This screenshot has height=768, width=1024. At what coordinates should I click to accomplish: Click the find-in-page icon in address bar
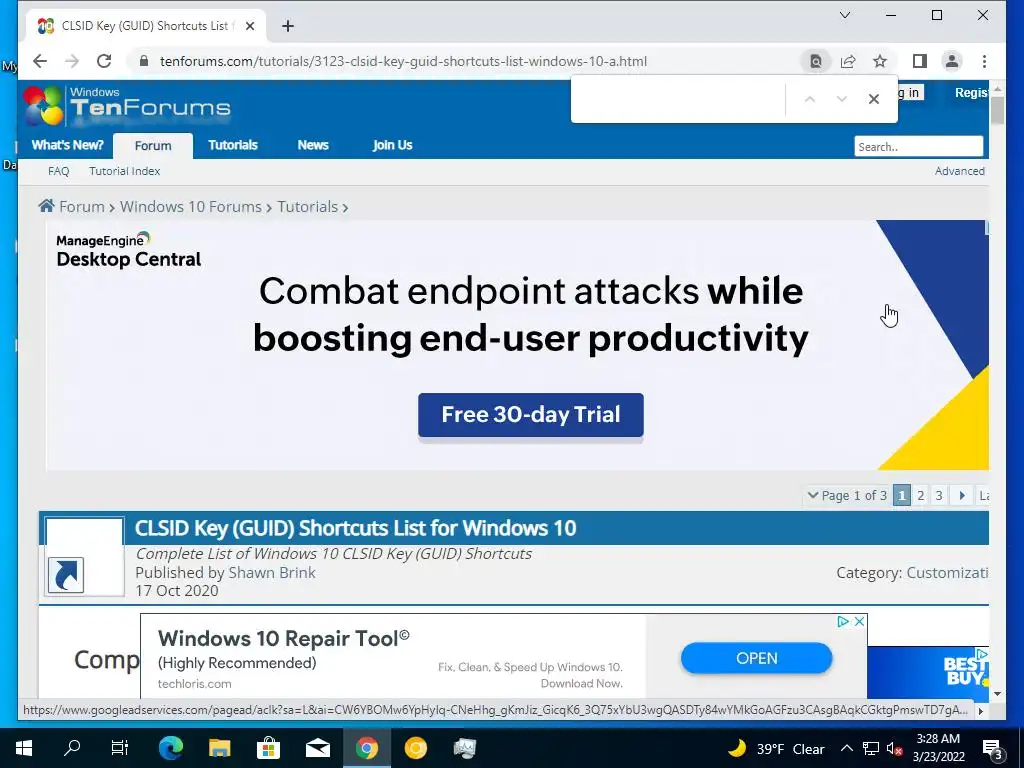click(x=816, y=61)
